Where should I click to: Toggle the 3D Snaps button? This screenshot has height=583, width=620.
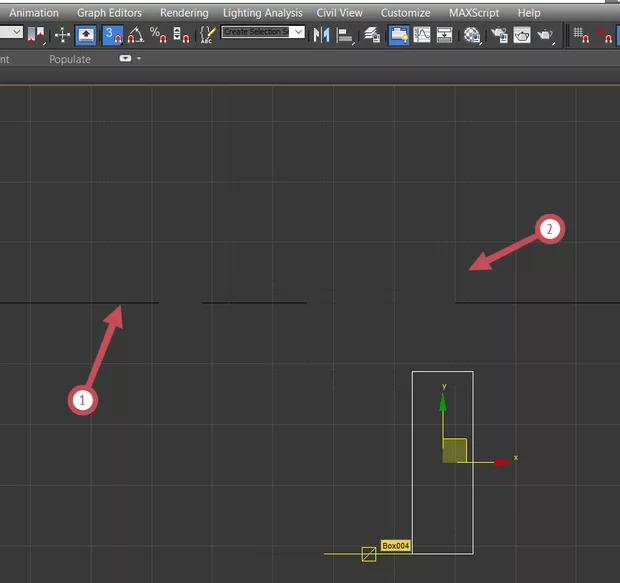(x=111, y=34)
